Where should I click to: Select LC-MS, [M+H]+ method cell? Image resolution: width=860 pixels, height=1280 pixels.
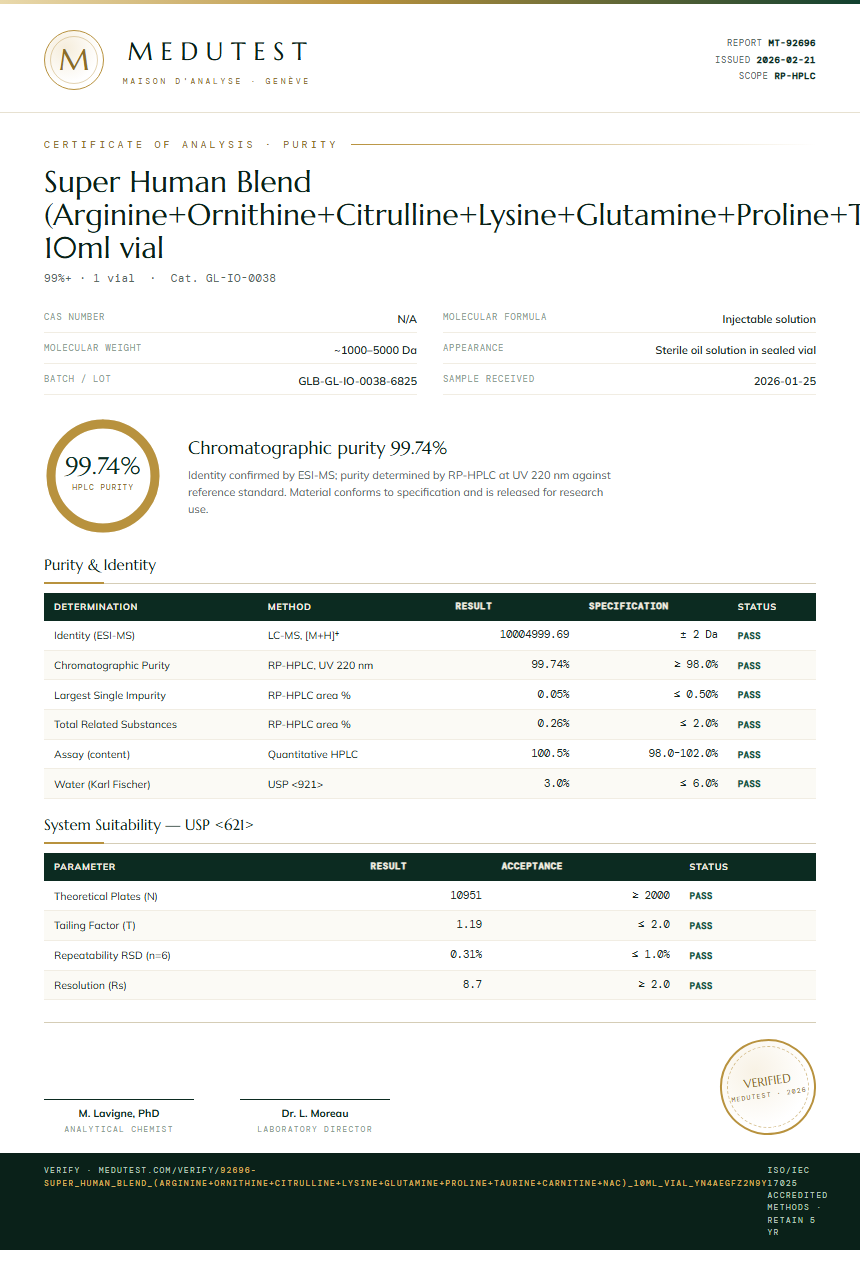(x=304, y=636)
